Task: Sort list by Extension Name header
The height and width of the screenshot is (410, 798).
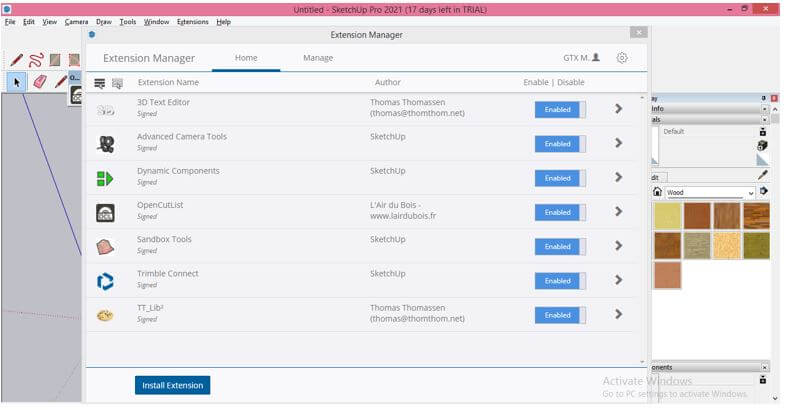Action: (x=168, y=82)
